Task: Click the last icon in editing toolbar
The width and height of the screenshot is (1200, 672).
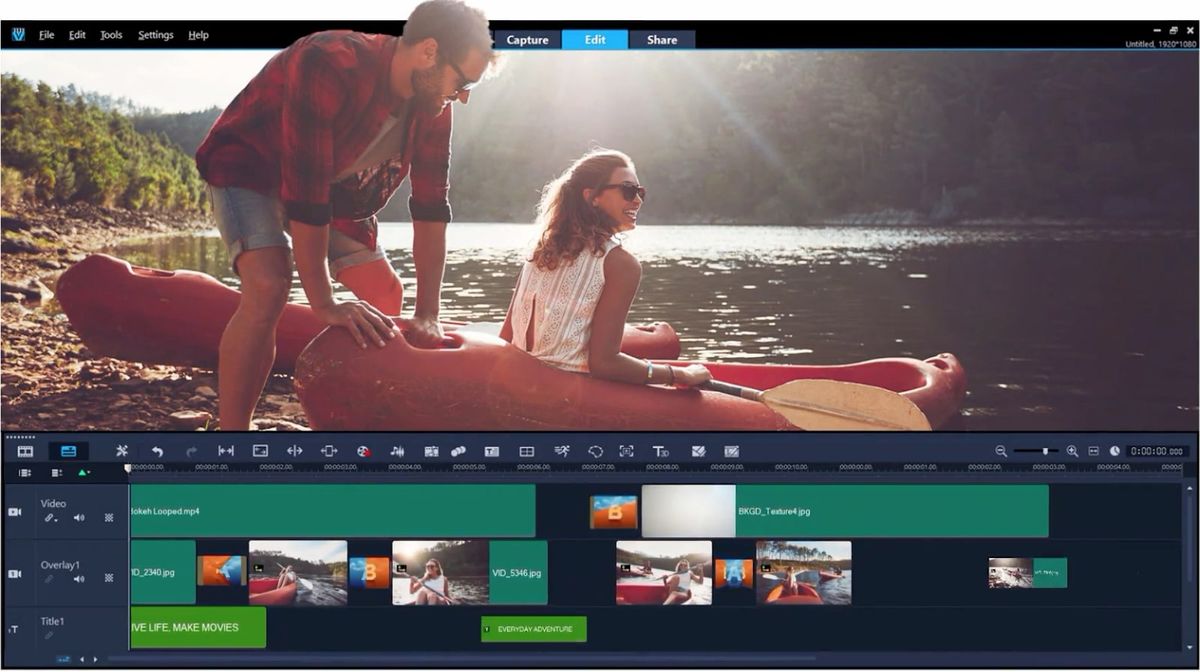Action: pyautogui.click(x=731, y=452)
